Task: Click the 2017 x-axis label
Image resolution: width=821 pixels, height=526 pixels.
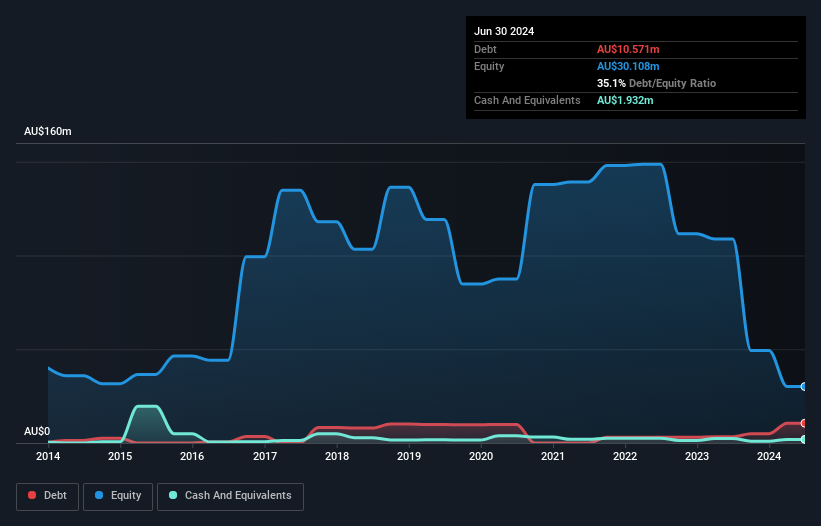Action: pos(265,456)
